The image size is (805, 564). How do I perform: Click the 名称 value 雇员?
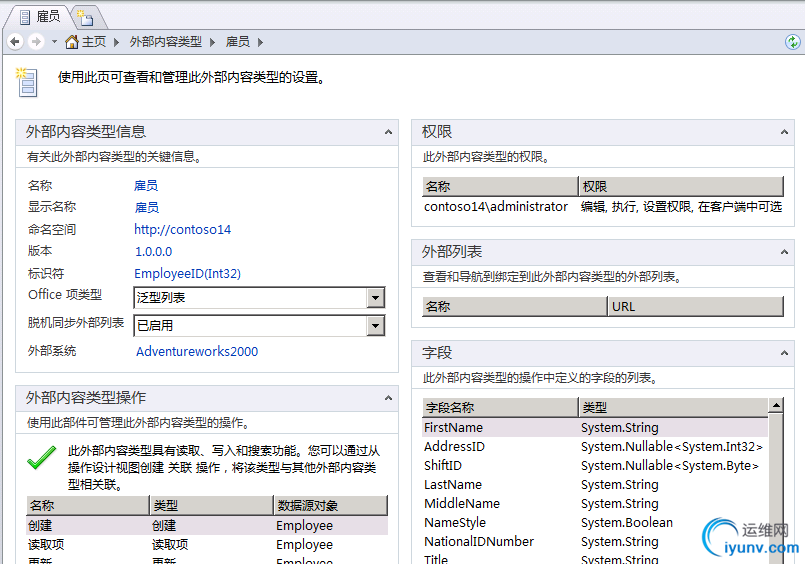(146, 186)
